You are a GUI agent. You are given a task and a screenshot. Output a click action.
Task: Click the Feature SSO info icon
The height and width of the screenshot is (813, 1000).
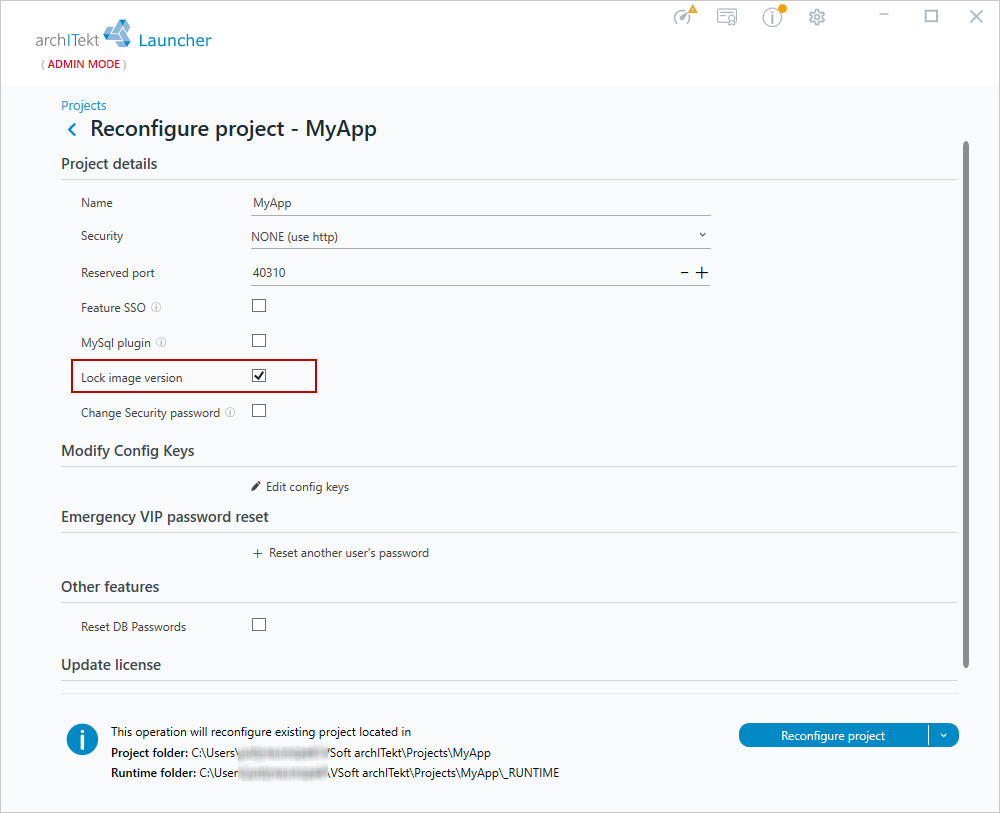coord(156,307)
